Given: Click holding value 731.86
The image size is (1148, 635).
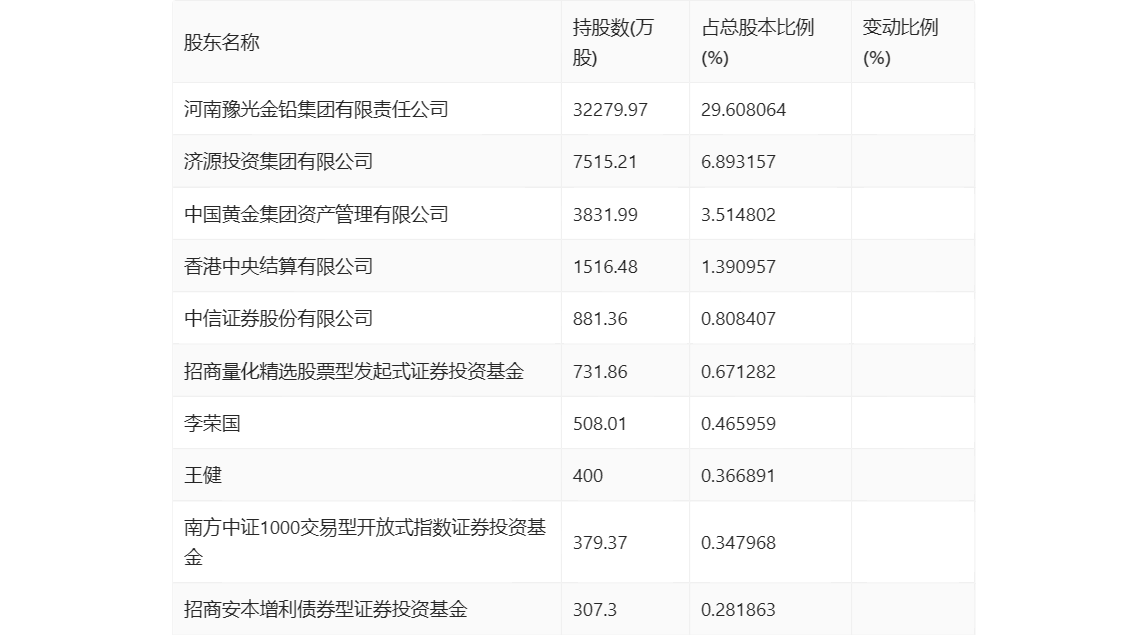Looking at the screenshot, I should pos(600,371).
